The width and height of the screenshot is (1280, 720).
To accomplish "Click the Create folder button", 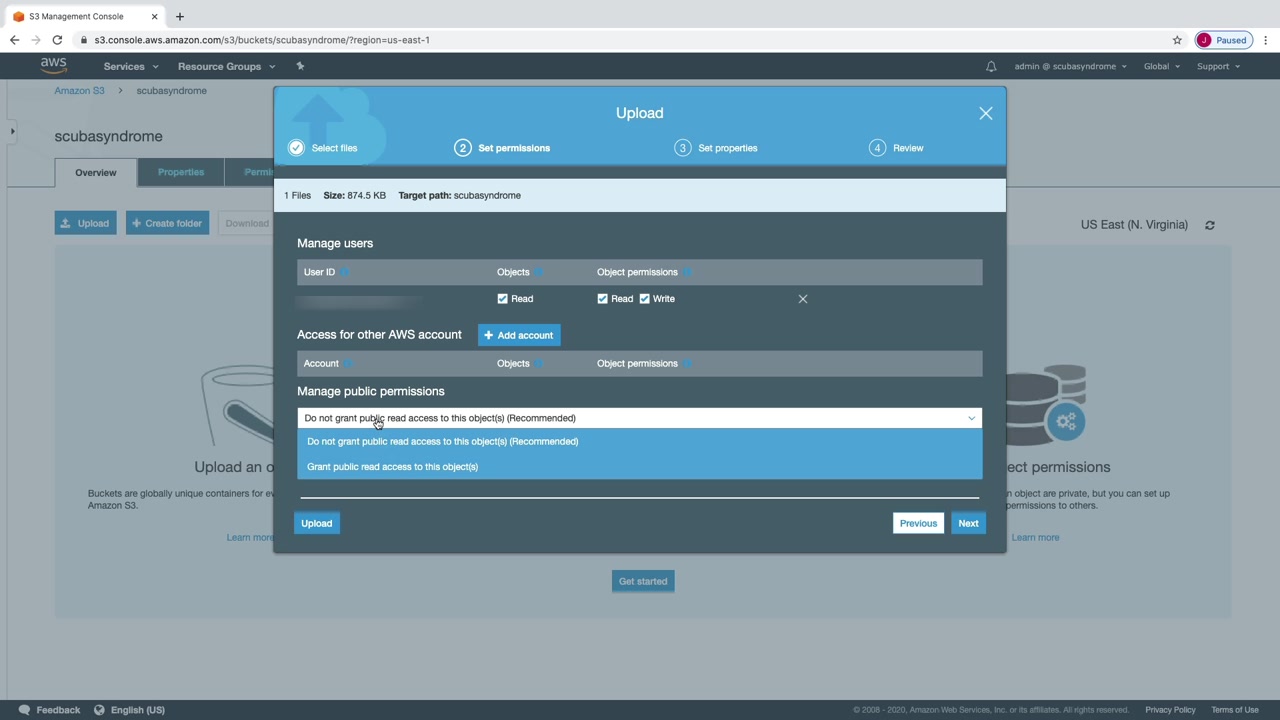I will pyautogui.click(x=167, y=223).
